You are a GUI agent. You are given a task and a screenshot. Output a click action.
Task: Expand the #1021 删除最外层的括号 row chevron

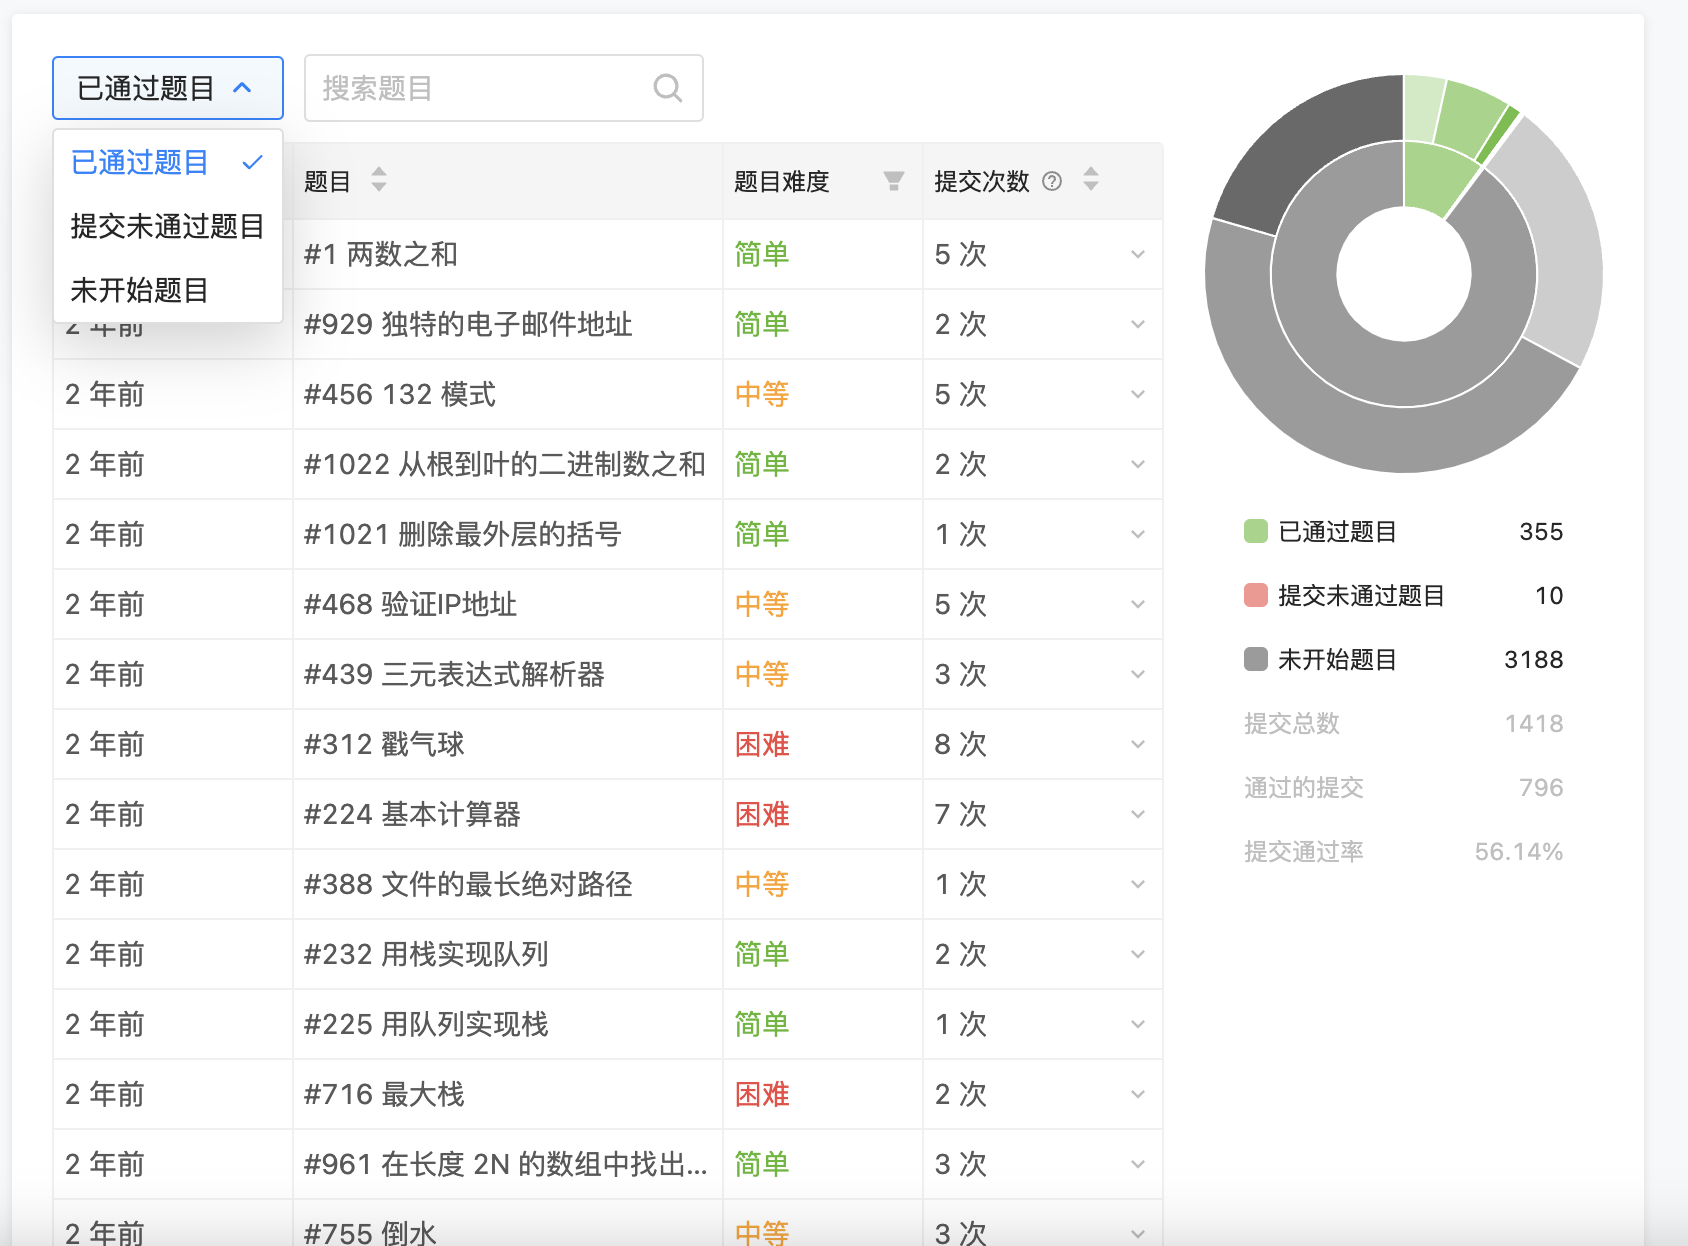point(1138,534)
